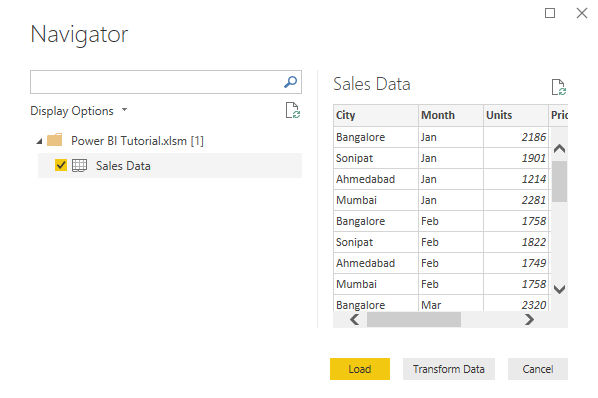Click the Units cell 1214
Viewport: 598px width, 398px height.
tap(516, 179)
